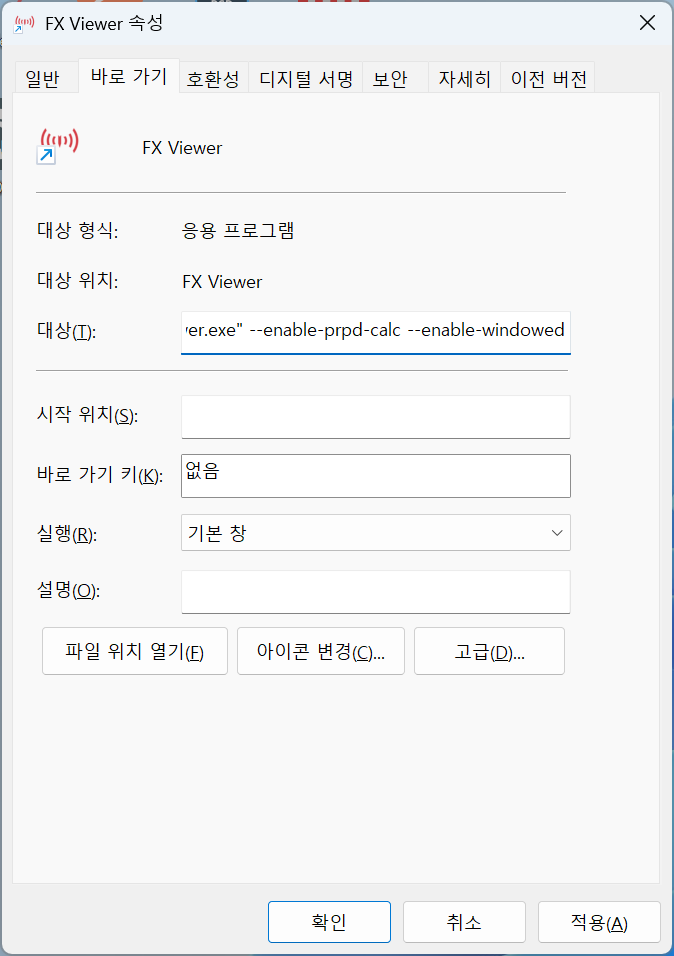Click the 대상 형식 label
Viewport: 674px width, 956px height.
[77, 230]
